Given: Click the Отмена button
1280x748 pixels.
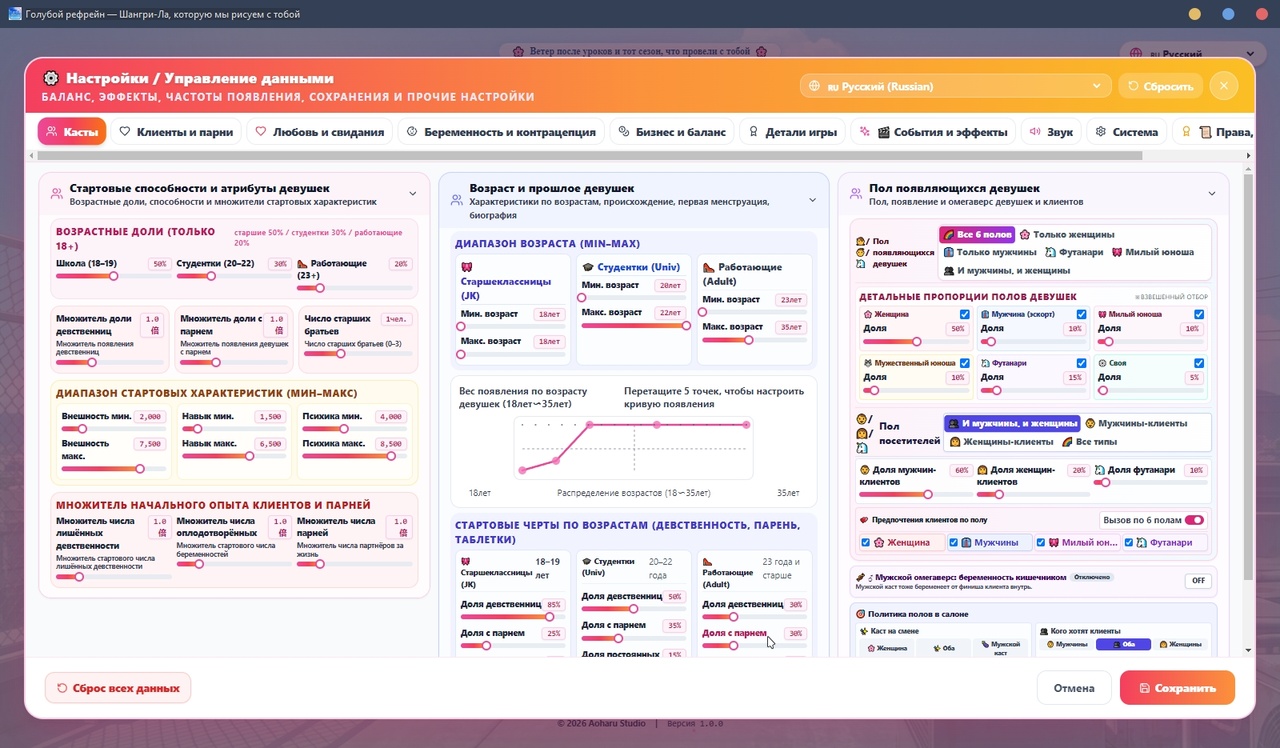Looking at the screenshot, I should [1074, 688].
